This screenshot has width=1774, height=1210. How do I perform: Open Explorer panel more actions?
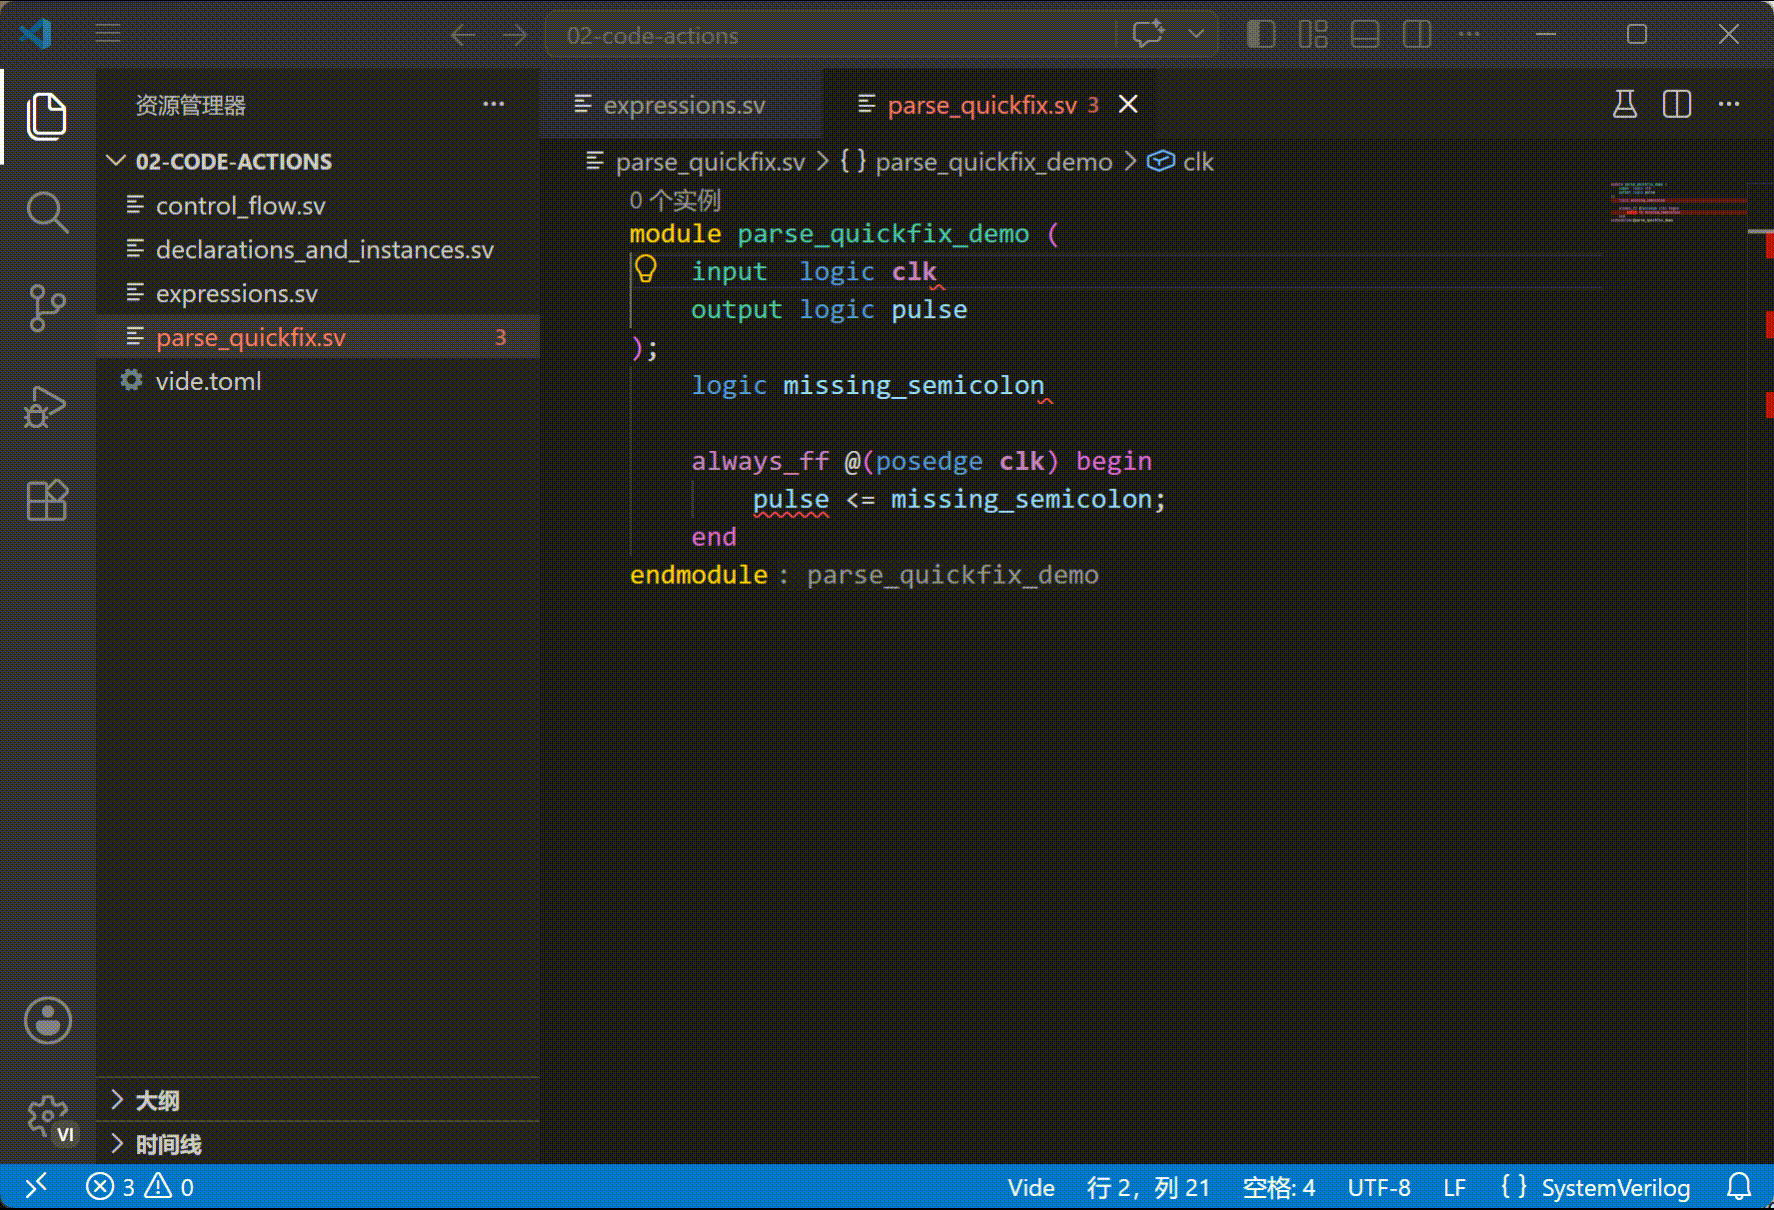tap(493, 104)
